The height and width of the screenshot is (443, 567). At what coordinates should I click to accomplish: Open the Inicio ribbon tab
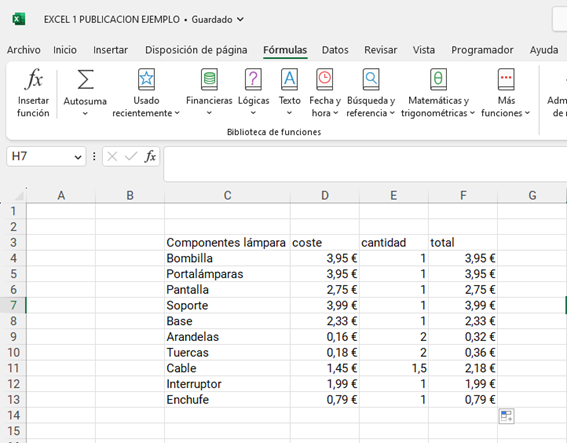click(65, 50)
